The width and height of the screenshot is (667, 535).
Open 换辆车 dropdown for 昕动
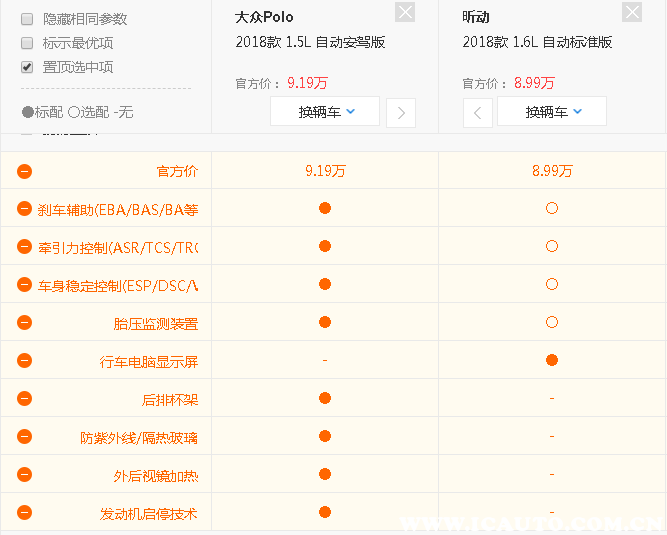(x=552, y=111)
